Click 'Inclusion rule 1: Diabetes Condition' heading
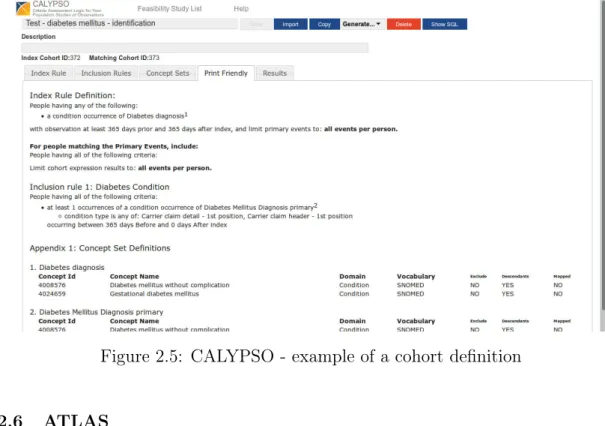This screenshot has height=426, width=605. pyautogui.click(x=100, y=187)
